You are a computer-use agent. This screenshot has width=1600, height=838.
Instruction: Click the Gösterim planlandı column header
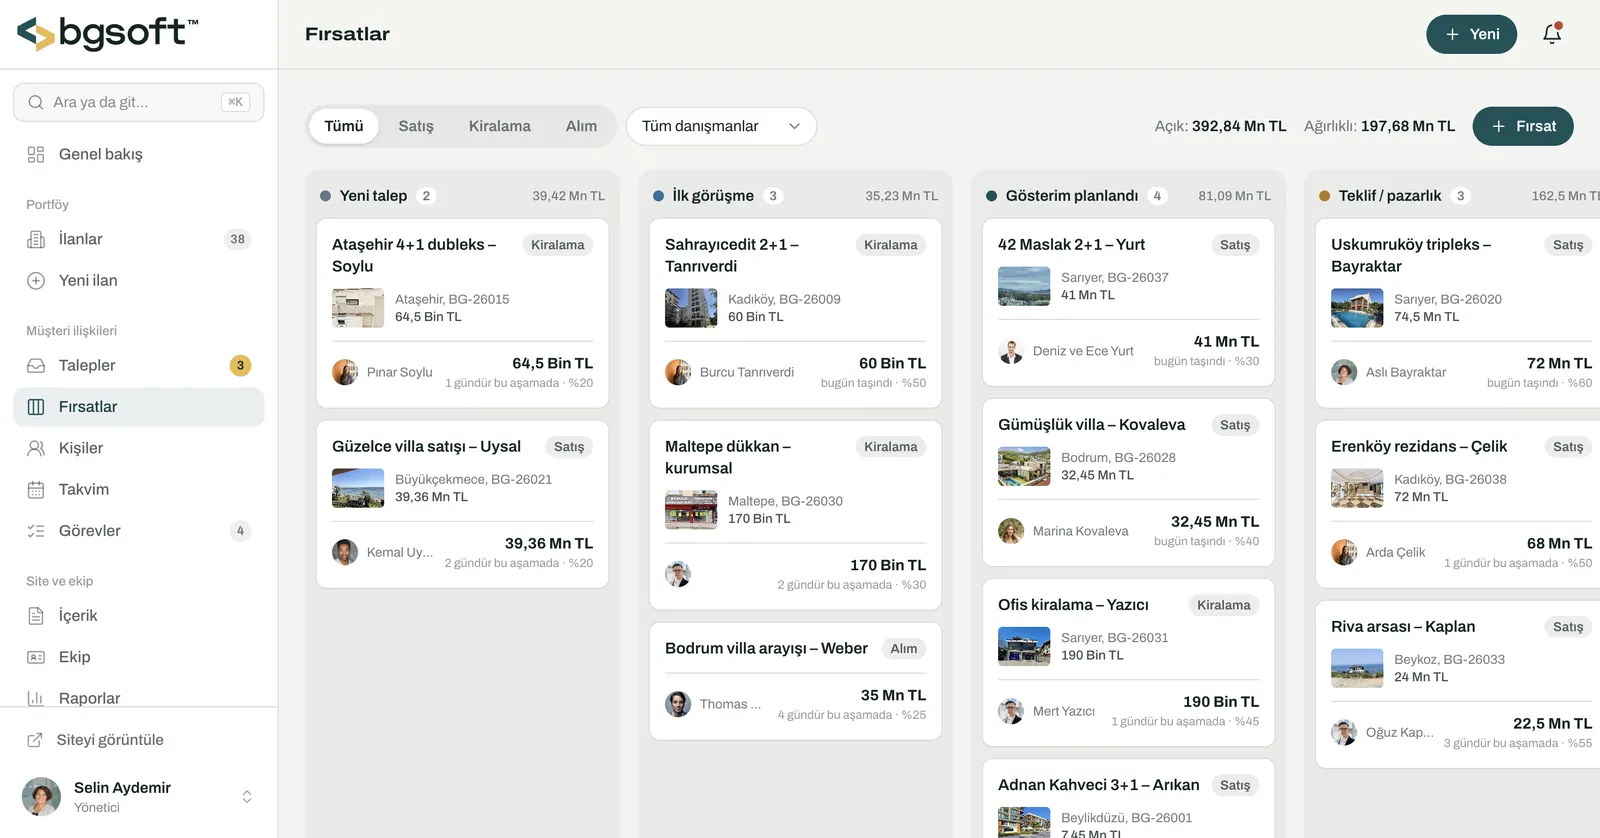click(x=1129, y=196)
